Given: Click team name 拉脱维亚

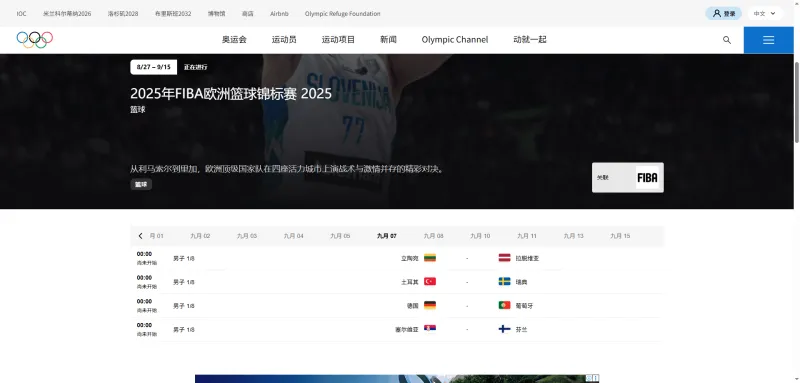Looking at the screenshot, I should (527, 259).
